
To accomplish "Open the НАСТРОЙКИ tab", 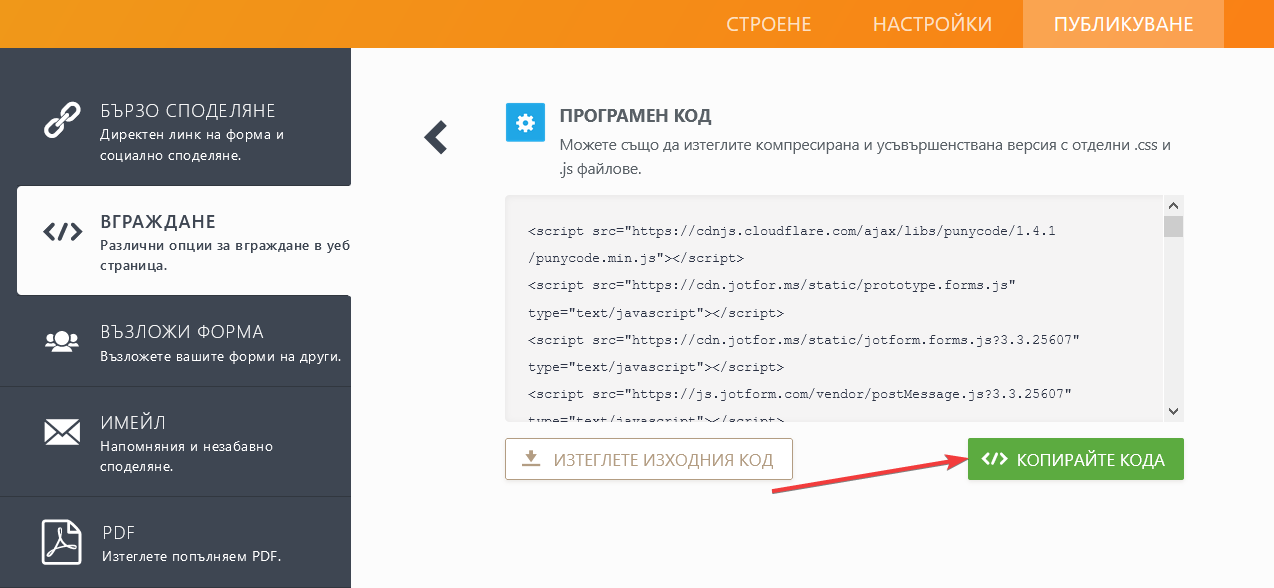I will (932, 24).
